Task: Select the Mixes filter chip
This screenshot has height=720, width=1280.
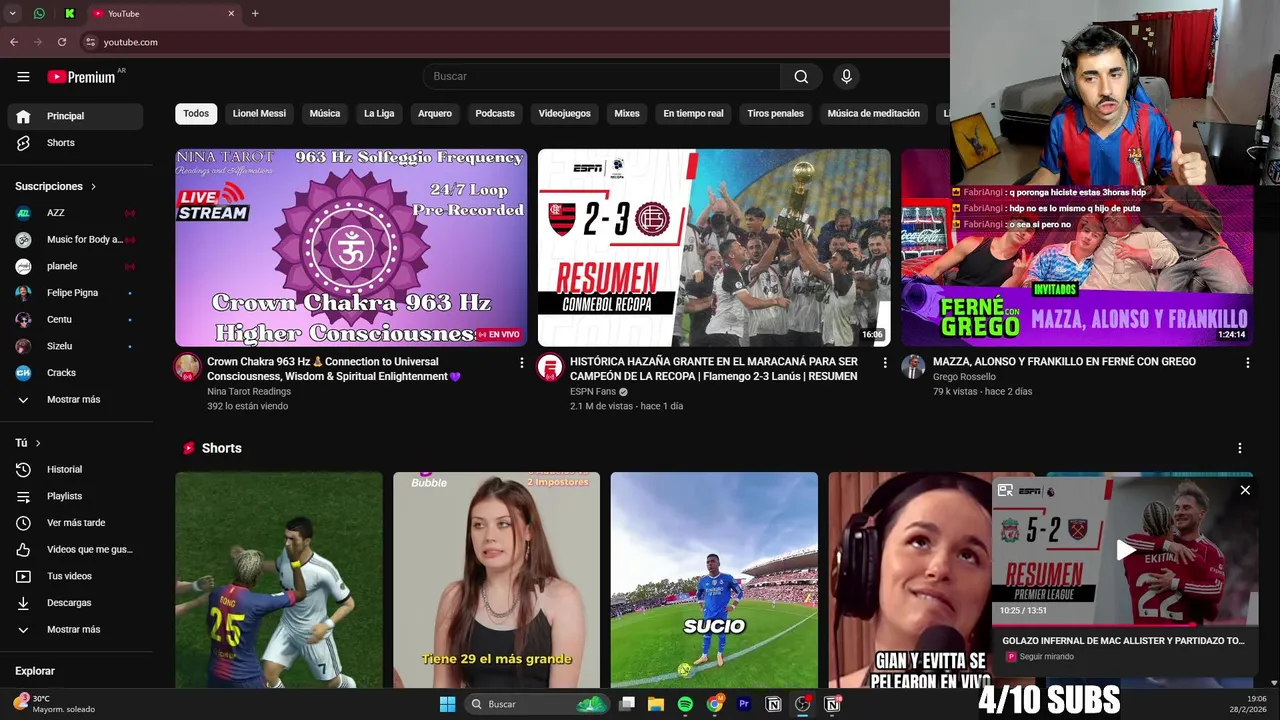Action: click(627, 113)
